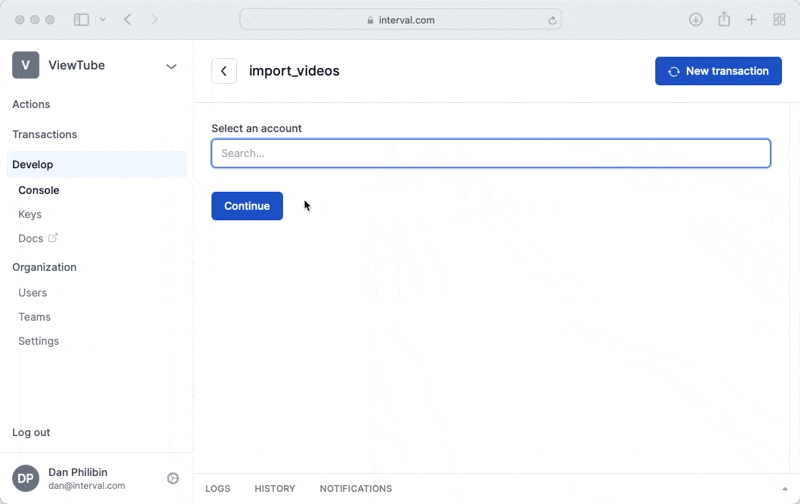Open the Keys page
This screenshot has width=800, height=504.
tap(30, 214)
